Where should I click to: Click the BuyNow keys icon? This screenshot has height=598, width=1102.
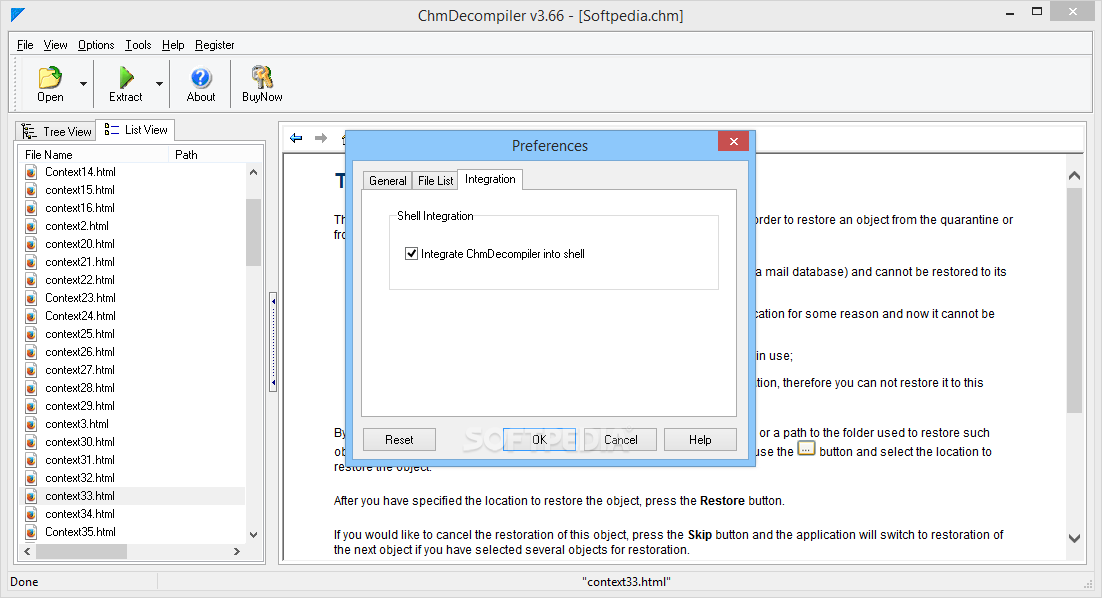coord(262,77)
